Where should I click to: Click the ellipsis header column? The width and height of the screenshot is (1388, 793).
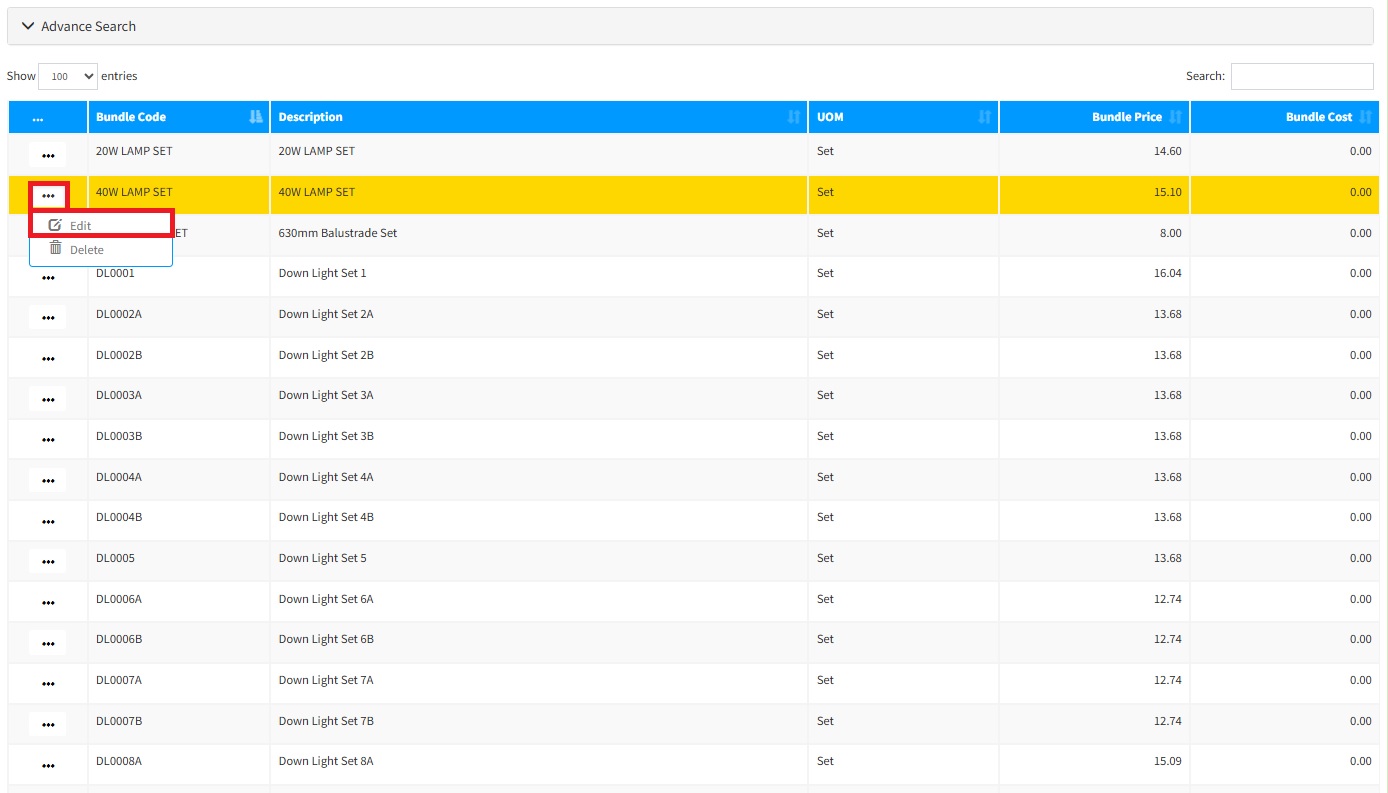[38, 118]
